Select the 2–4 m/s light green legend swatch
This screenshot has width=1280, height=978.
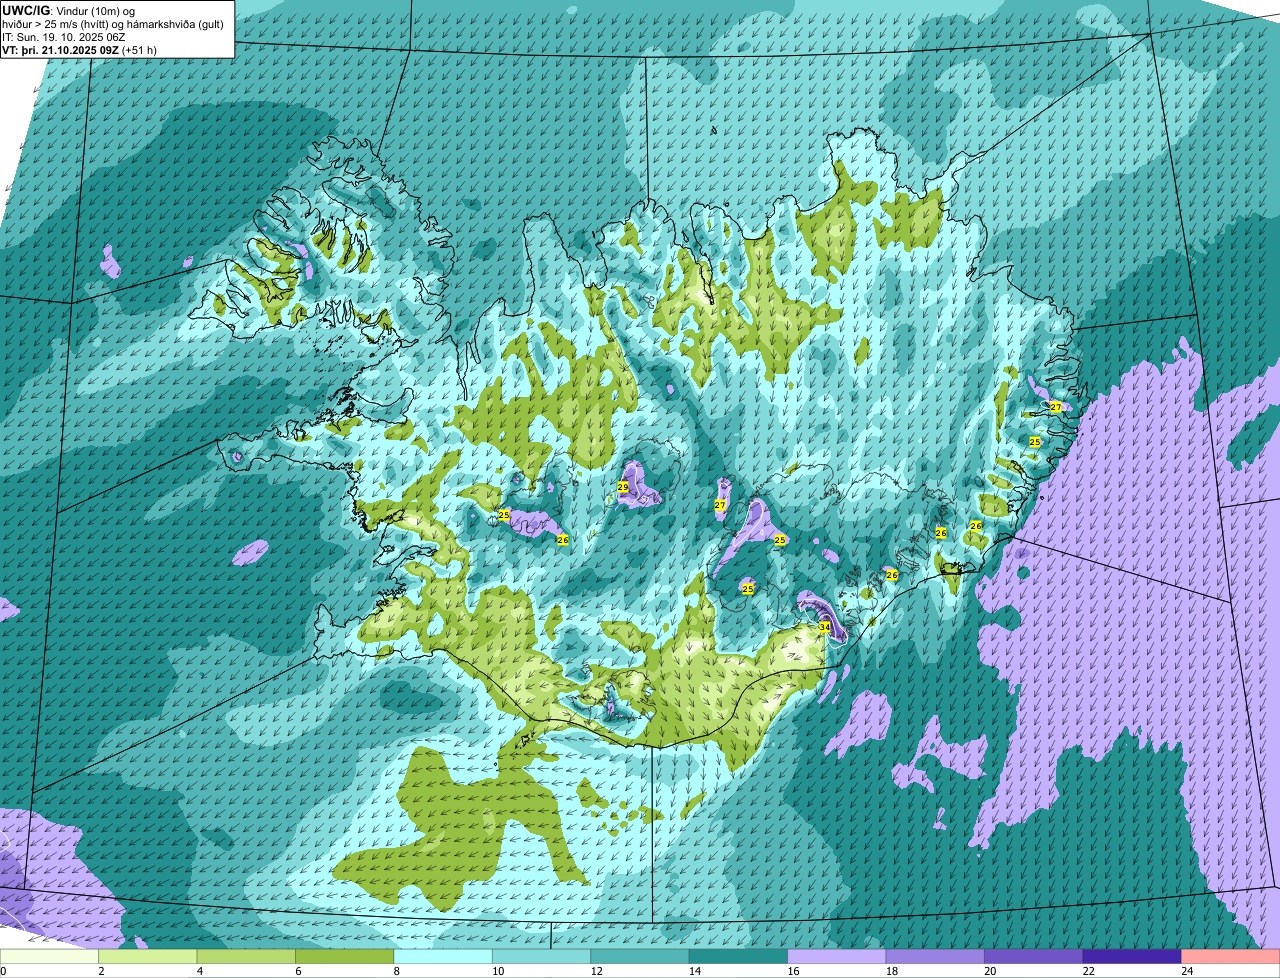tap(148, 956)
